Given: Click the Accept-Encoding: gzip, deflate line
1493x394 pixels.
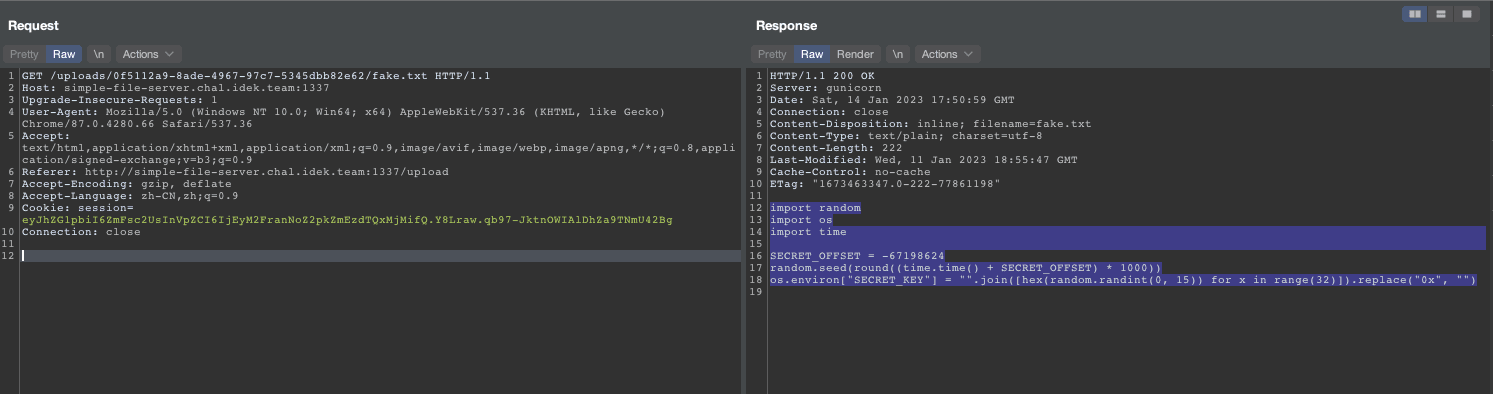Looking at the screenshot, I should pos(126,184).
